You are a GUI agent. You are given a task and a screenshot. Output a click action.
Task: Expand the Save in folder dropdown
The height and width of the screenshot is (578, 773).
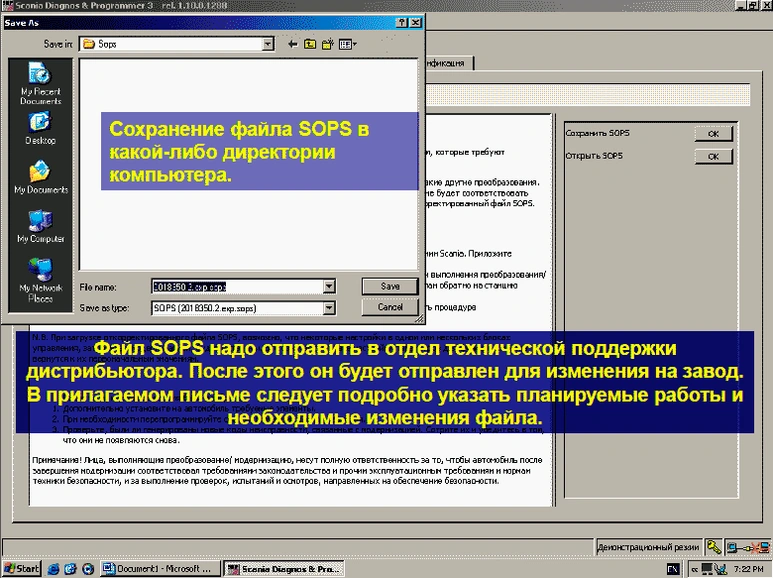point(268,44)
